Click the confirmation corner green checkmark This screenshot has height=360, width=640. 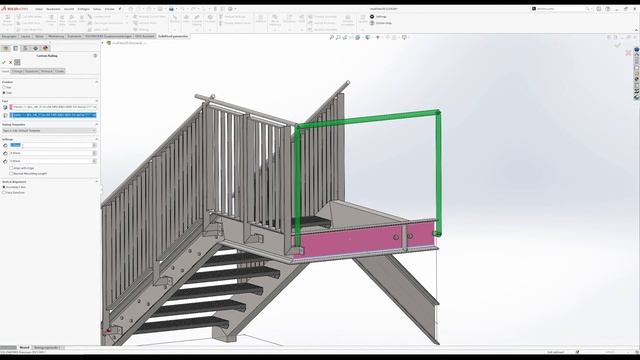(618, 45)
